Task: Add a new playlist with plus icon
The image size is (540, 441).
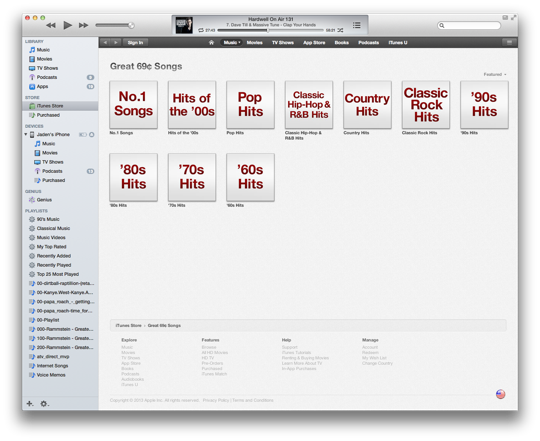Action: [x=30, y=403]
